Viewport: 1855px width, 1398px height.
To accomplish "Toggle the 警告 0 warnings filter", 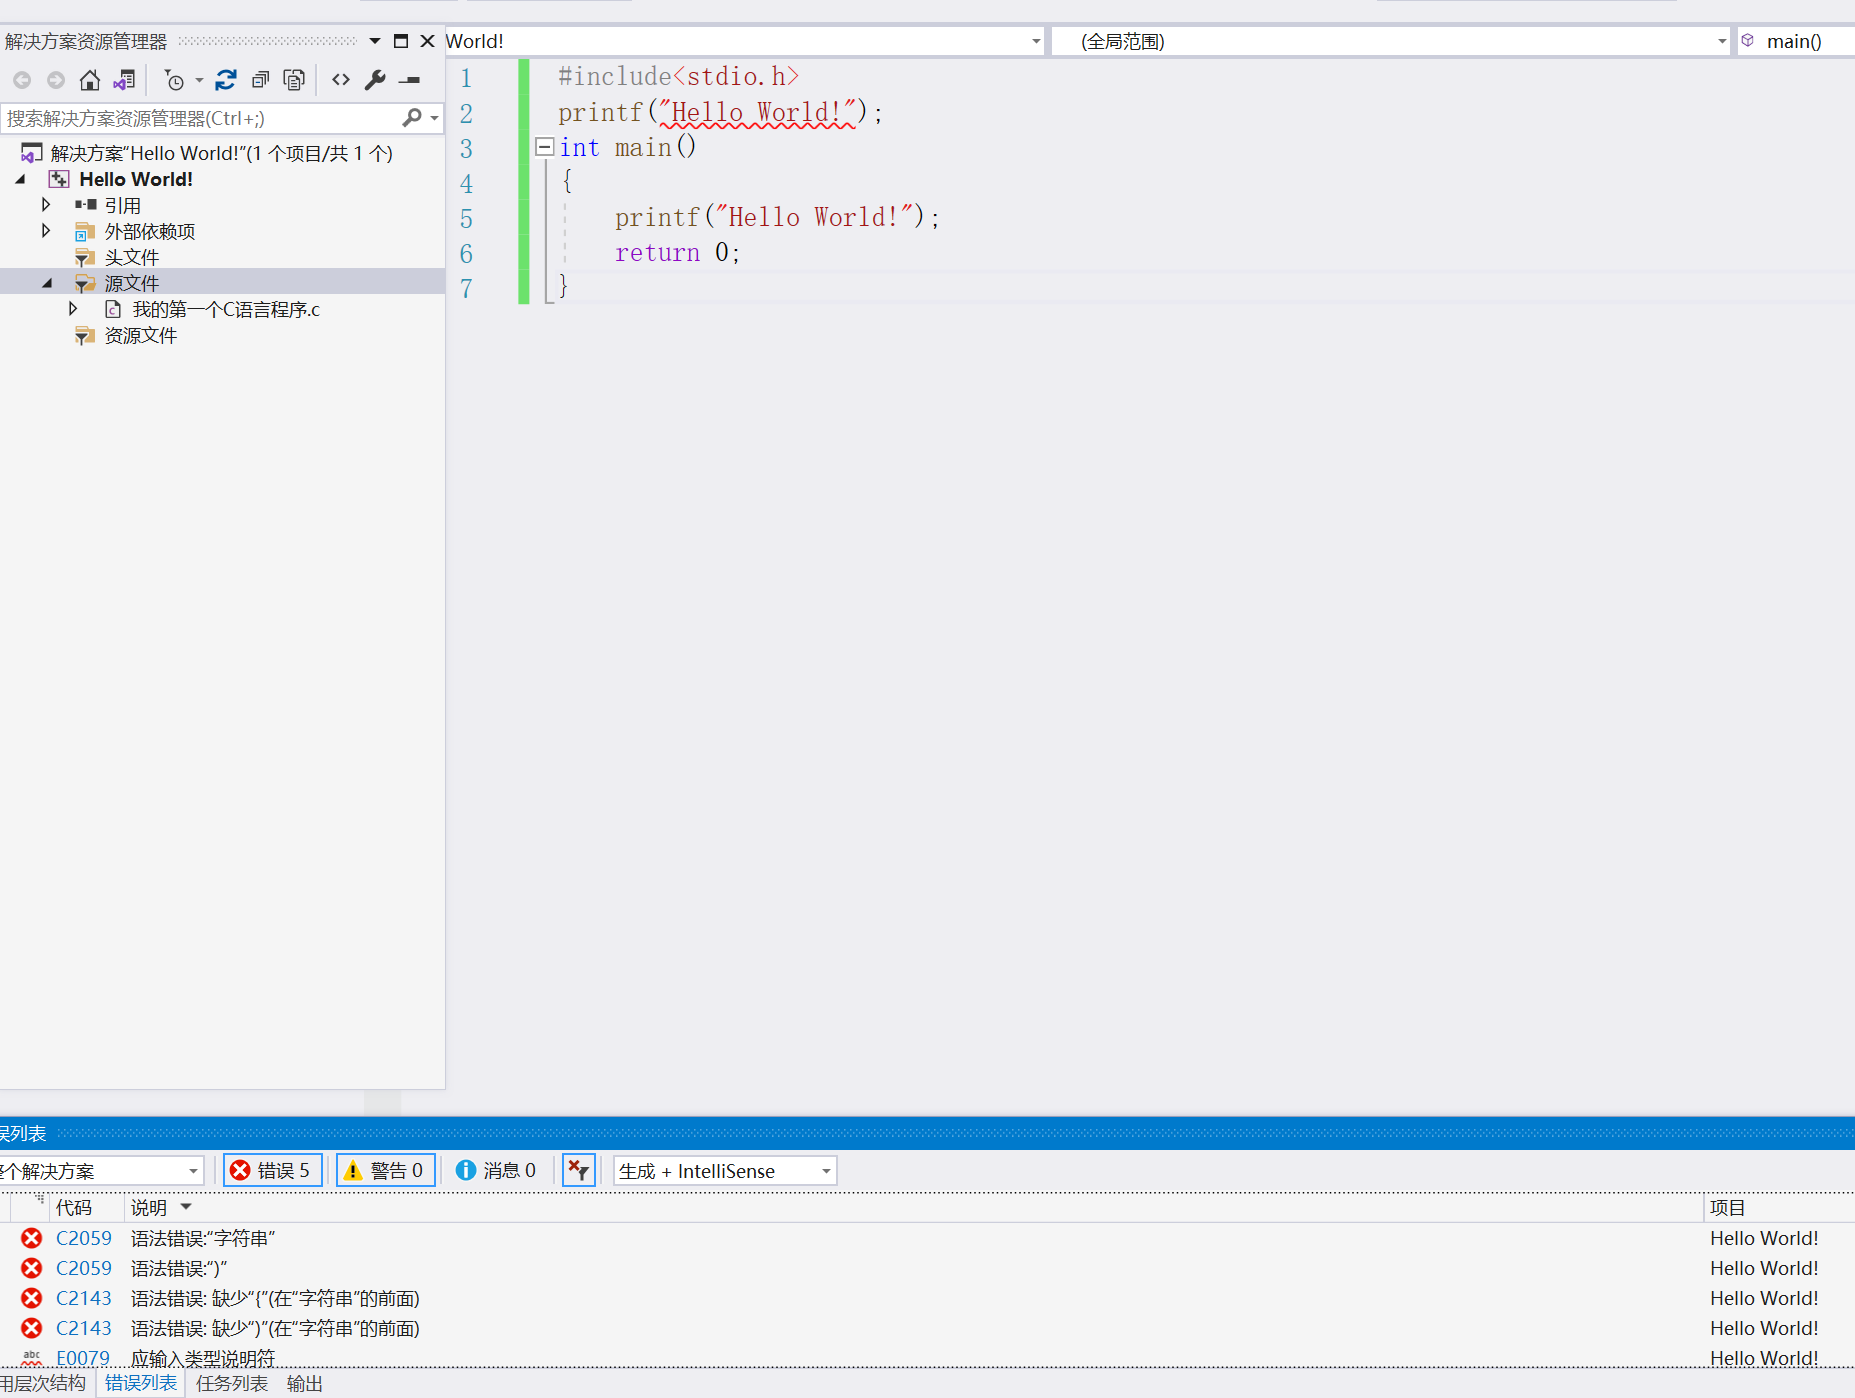I will coord(385,1170).
